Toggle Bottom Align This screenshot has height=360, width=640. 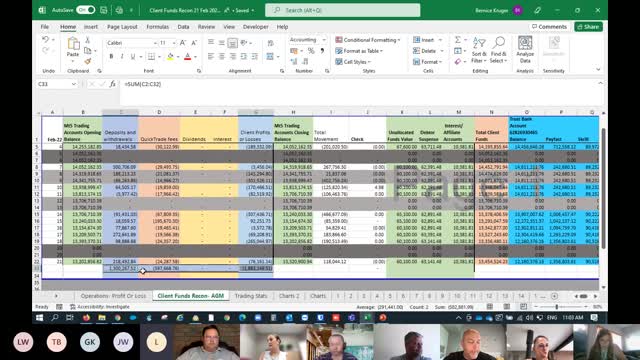tap(232, 42)
